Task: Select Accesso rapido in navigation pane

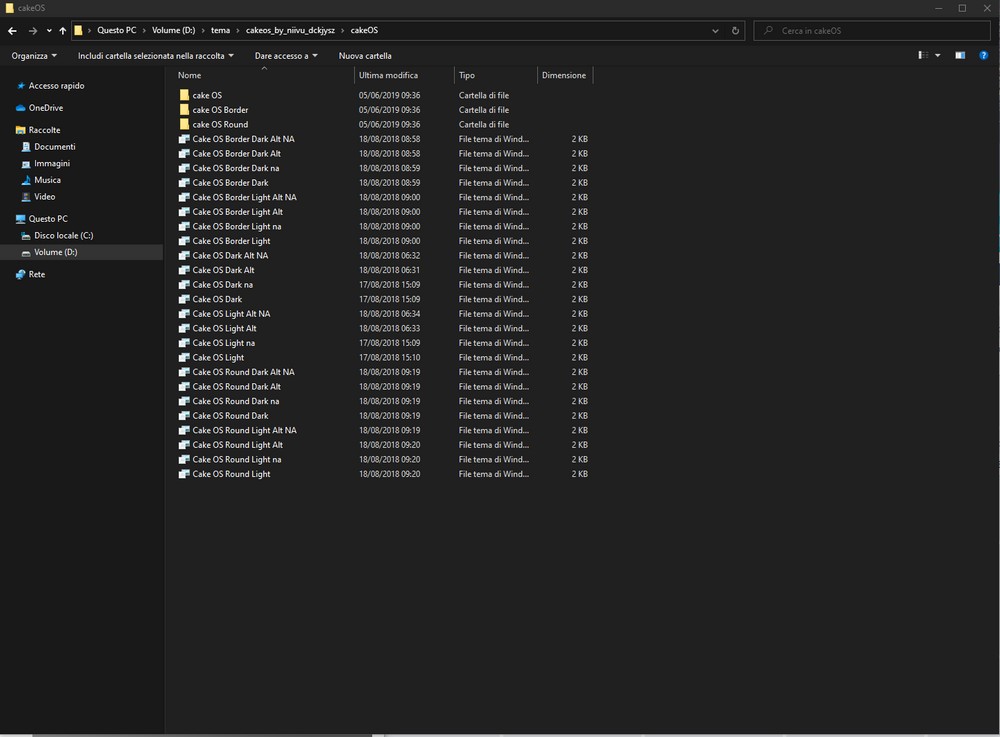Action: (x=56, y=86)
